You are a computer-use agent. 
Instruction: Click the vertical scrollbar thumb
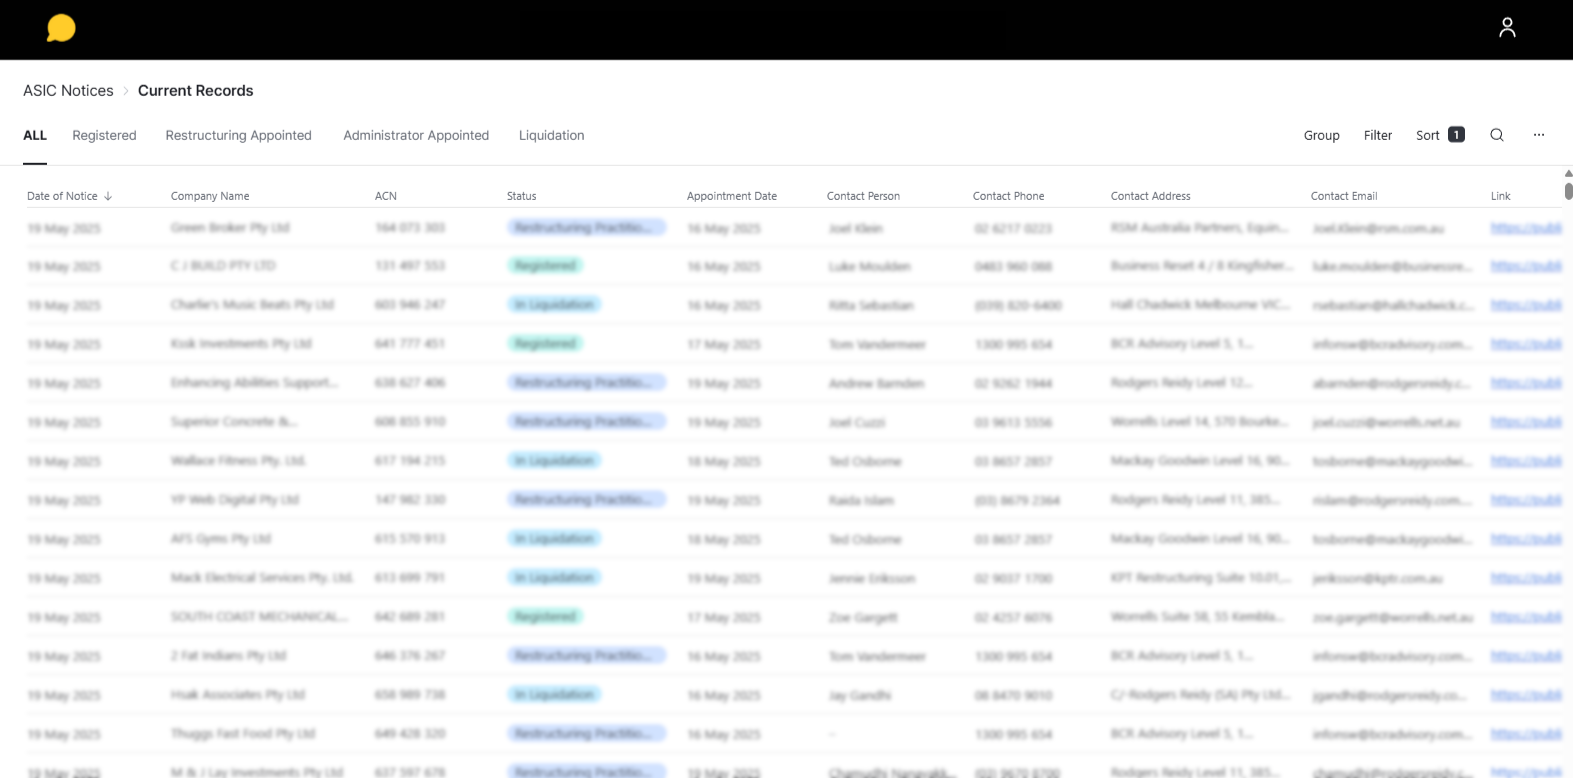(x=1568, y=191)
